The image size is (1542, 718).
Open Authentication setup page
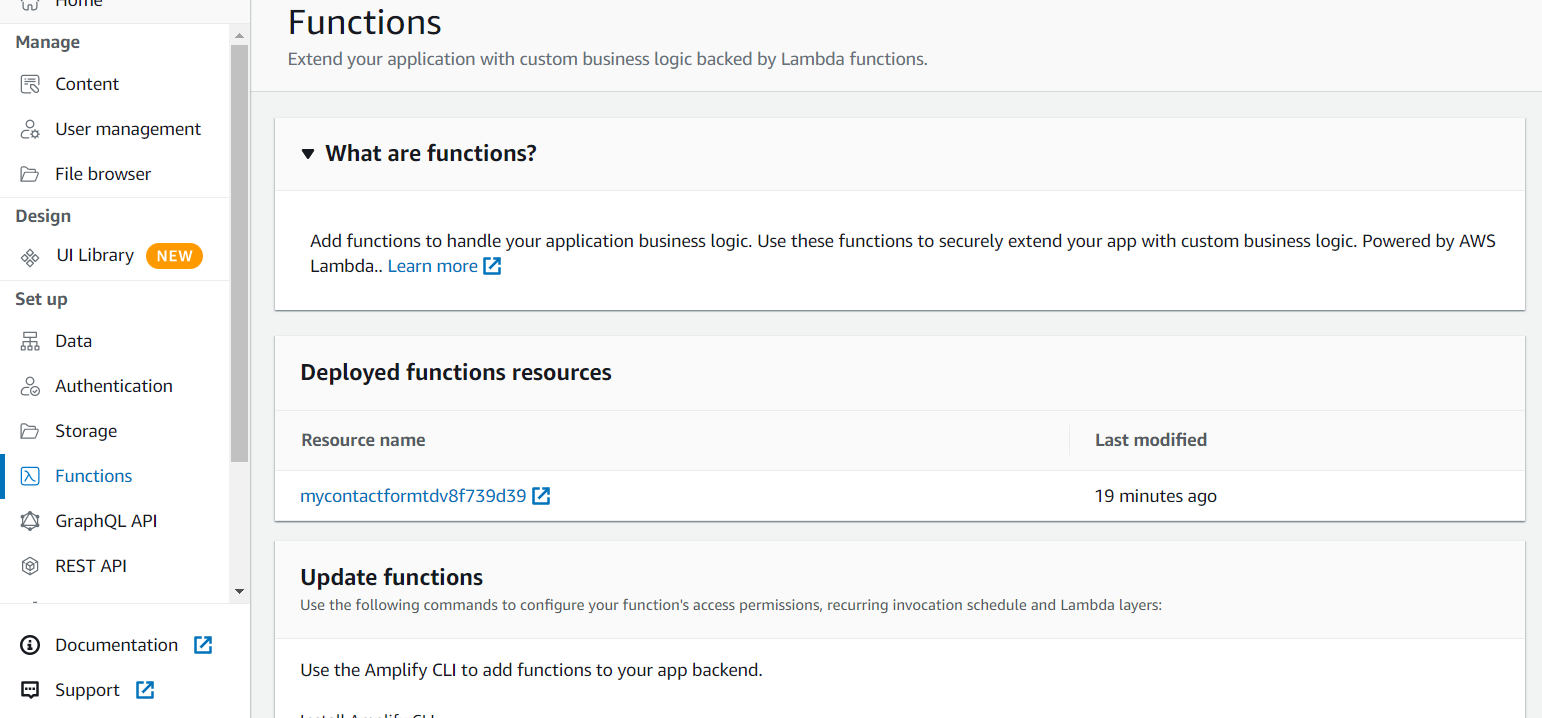click(114, 386)
